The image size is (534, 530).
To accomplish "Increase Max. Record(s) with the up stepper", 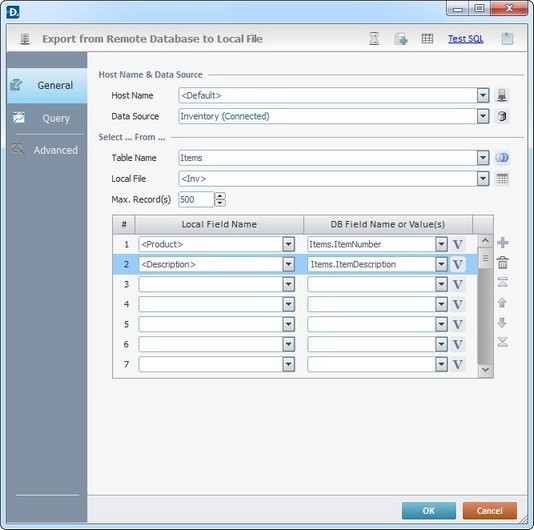I will click(220, 196).
